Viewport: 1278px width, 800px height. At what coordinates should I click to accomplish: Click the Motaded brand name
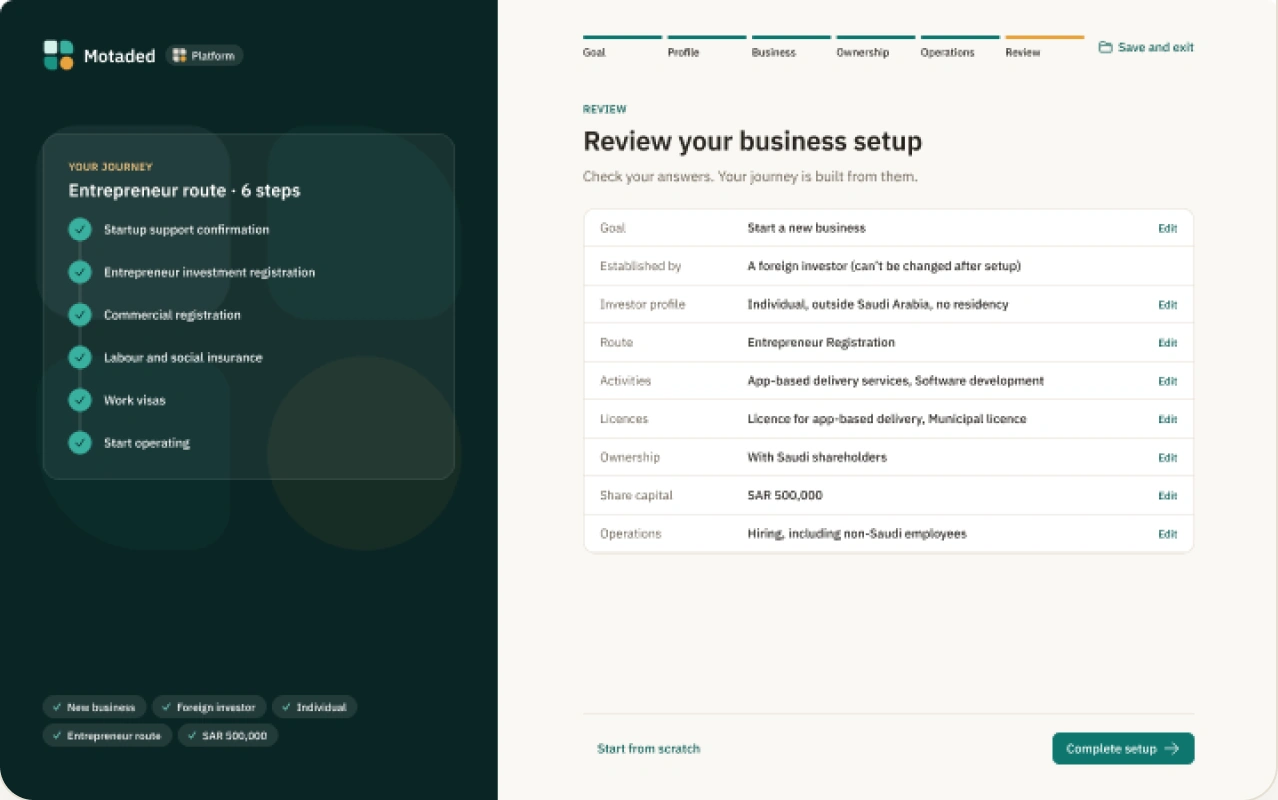[120, 56]
